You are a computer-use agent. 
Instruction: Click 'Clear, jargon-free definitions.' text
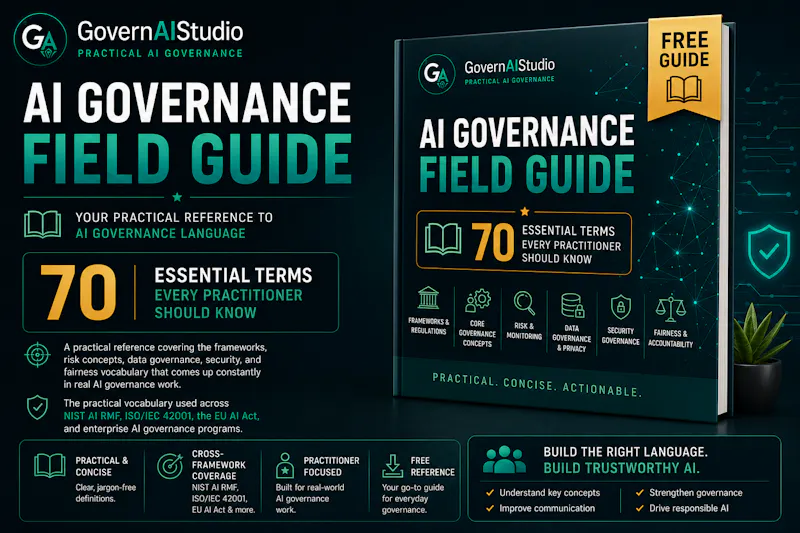tap(106, 493)
